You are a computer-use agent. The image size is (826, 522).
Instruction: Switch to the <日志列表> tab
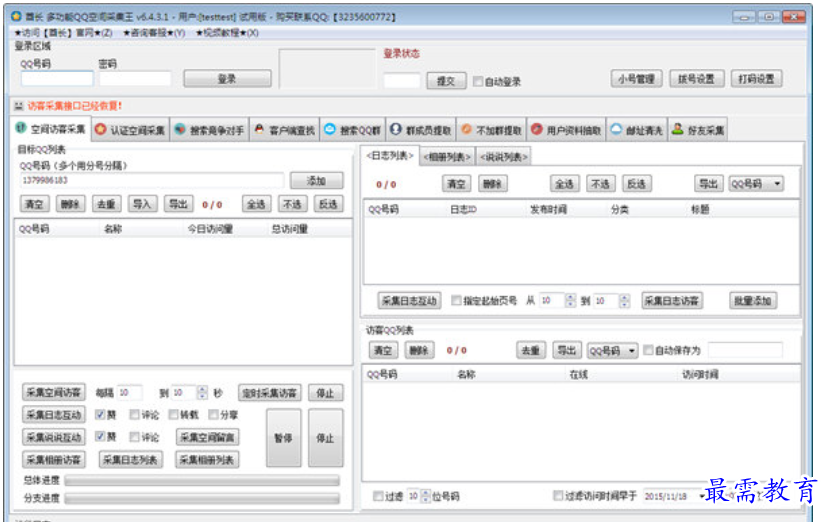tap(390, 156)
